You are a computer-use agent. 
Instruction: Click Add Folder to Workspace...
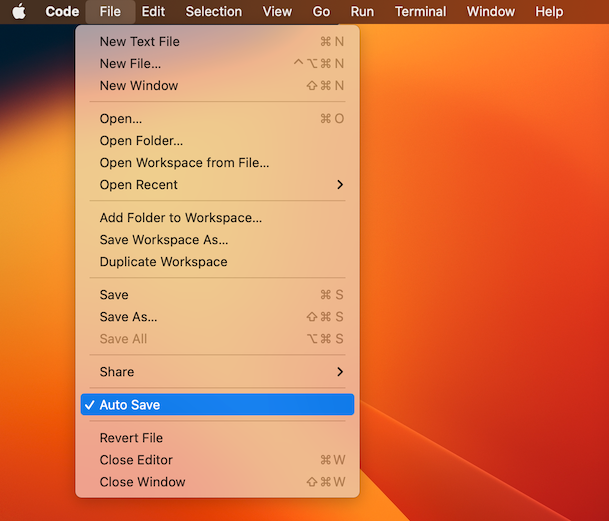[181, 218]
